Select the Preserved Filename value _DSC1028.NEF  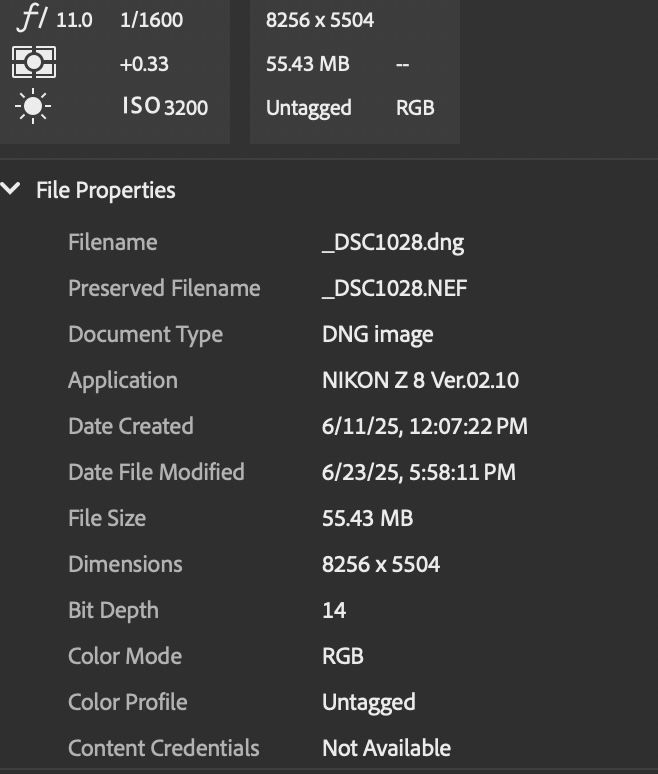pyautogui.click(x=394, y=289)
